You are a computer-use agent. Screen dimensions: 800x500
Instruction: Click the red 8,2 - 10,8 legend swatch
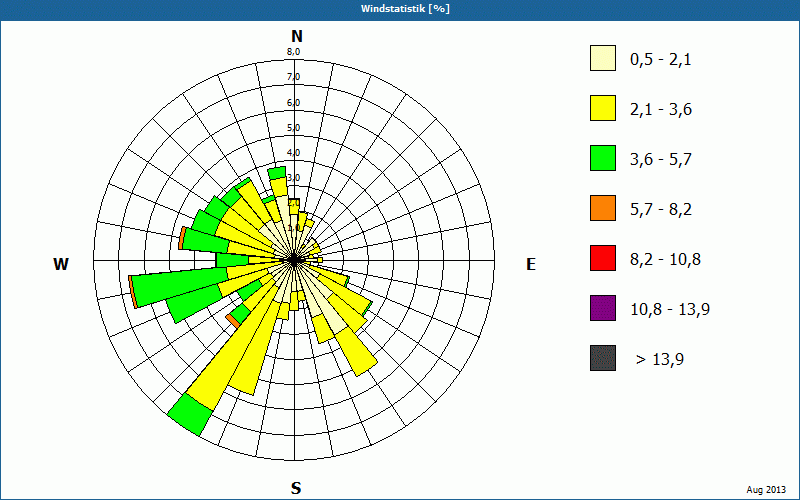point(603,258)
